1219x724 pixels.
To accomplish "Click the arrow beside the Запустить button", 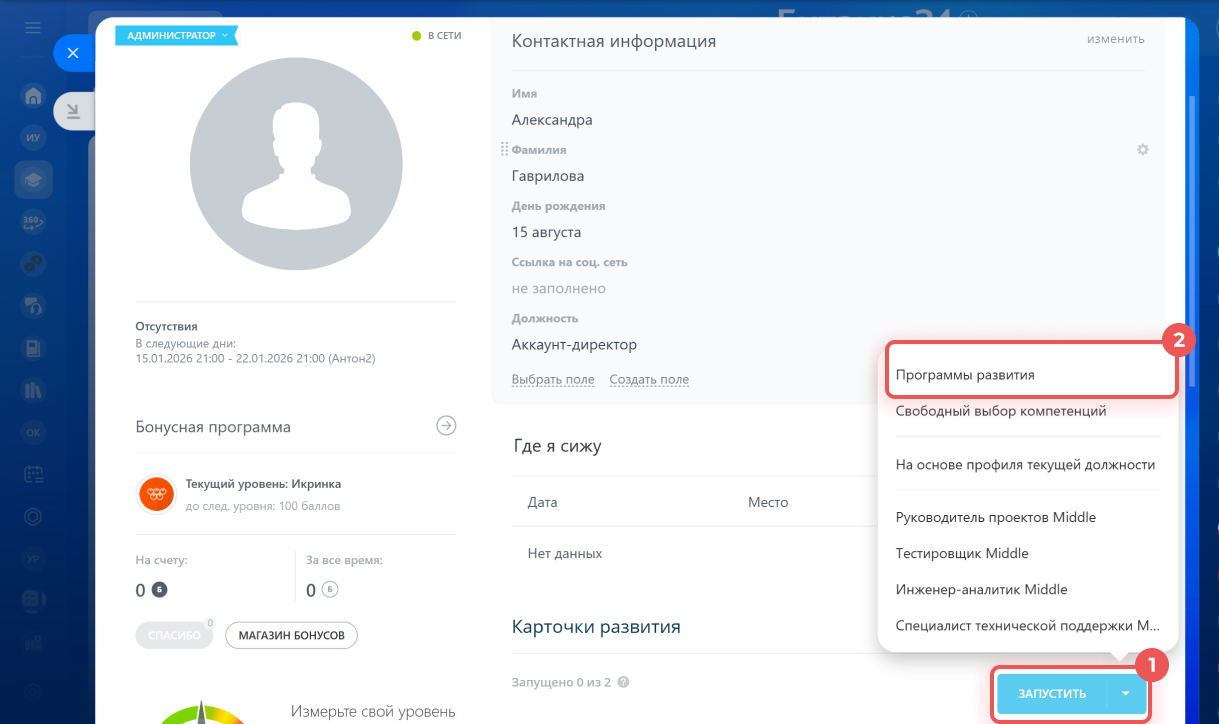I will click(1126, 694).
